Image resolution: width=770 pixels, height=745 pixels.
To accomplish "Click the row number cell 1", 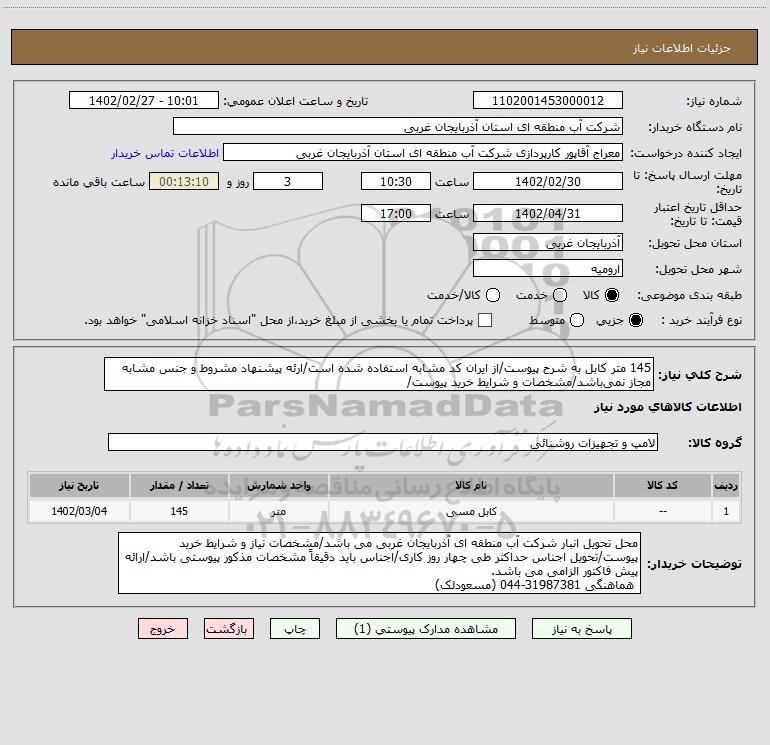I will 726,511.
